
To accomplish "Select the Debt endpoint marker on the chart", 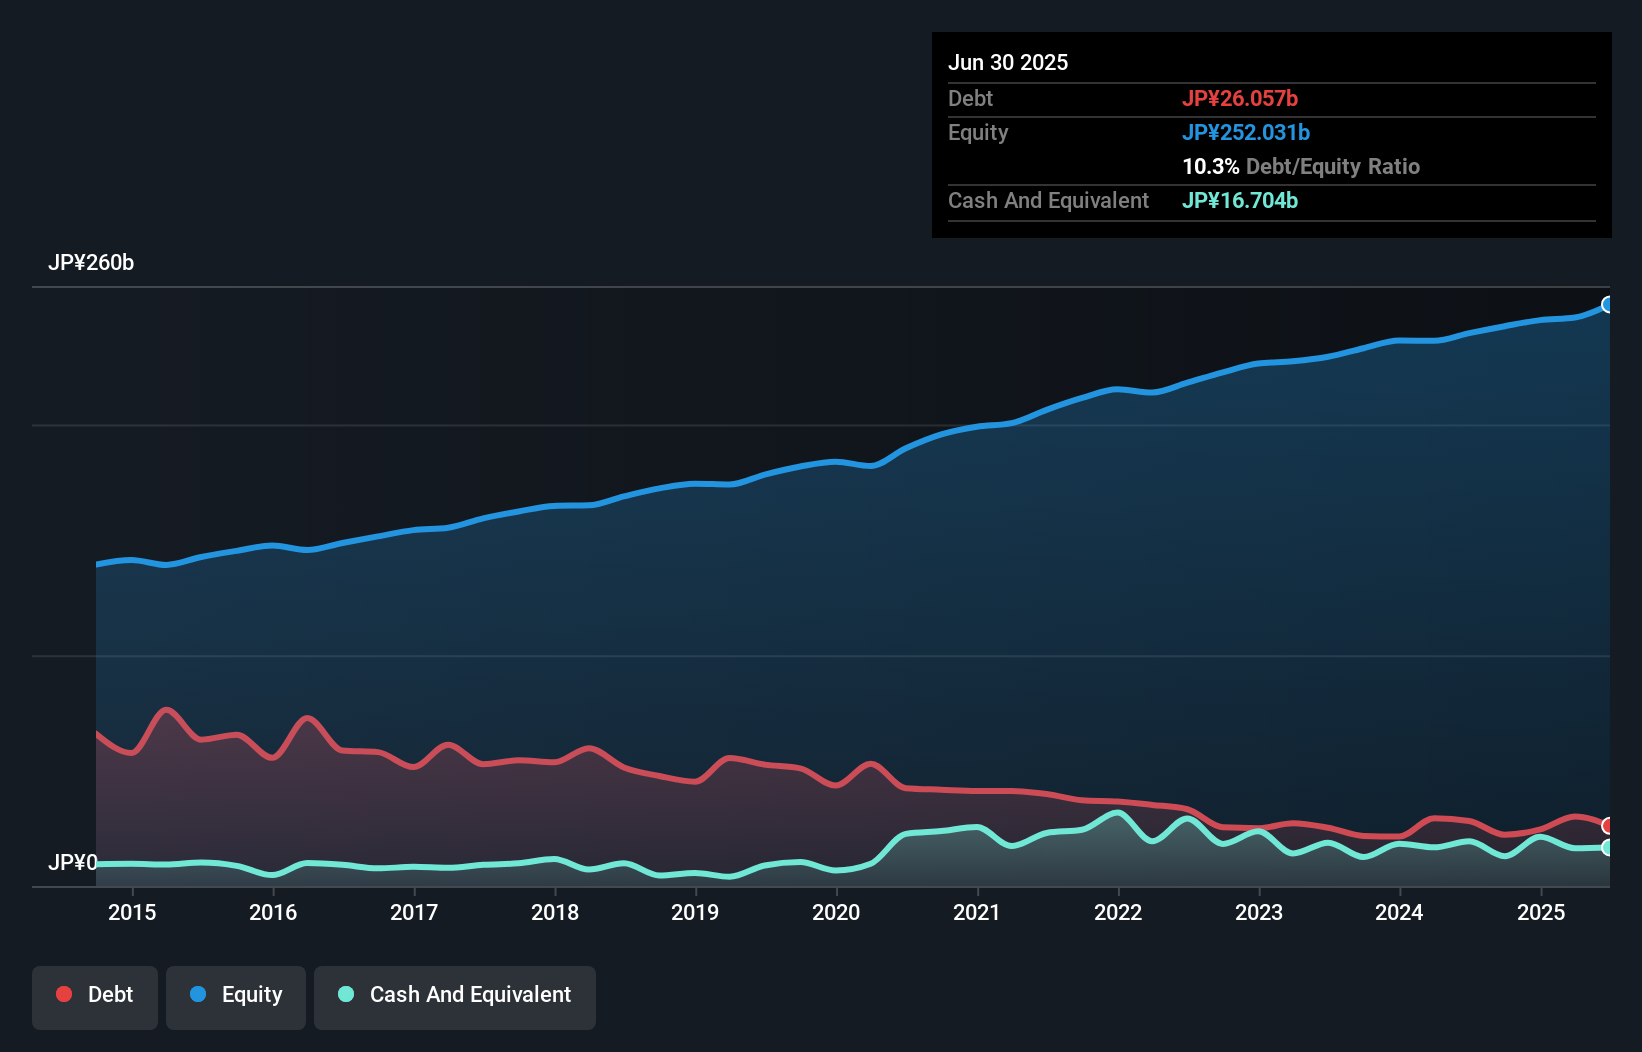I will point(1608,826).
